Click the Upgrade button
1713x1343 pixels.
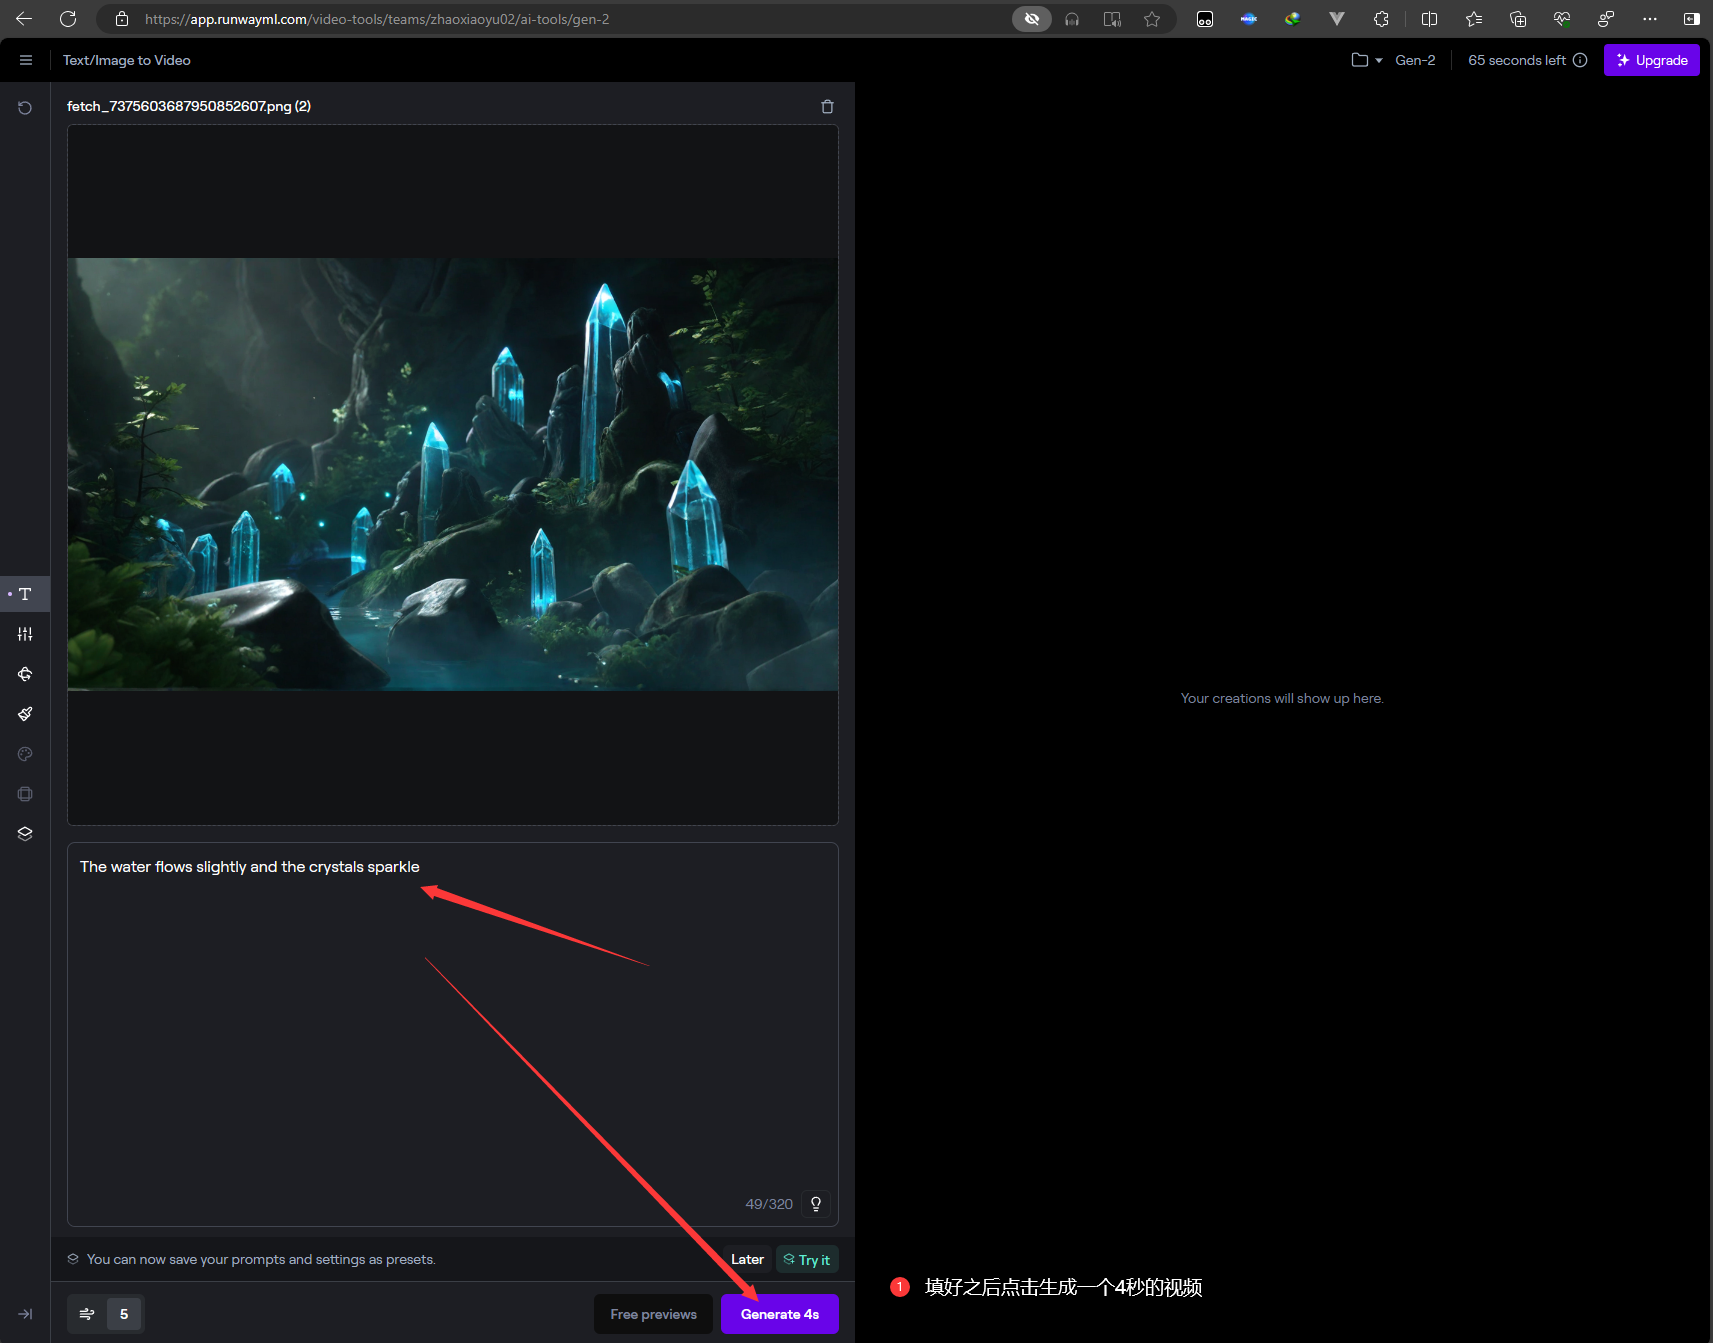pyautogui.click(x=1652, y=60)
